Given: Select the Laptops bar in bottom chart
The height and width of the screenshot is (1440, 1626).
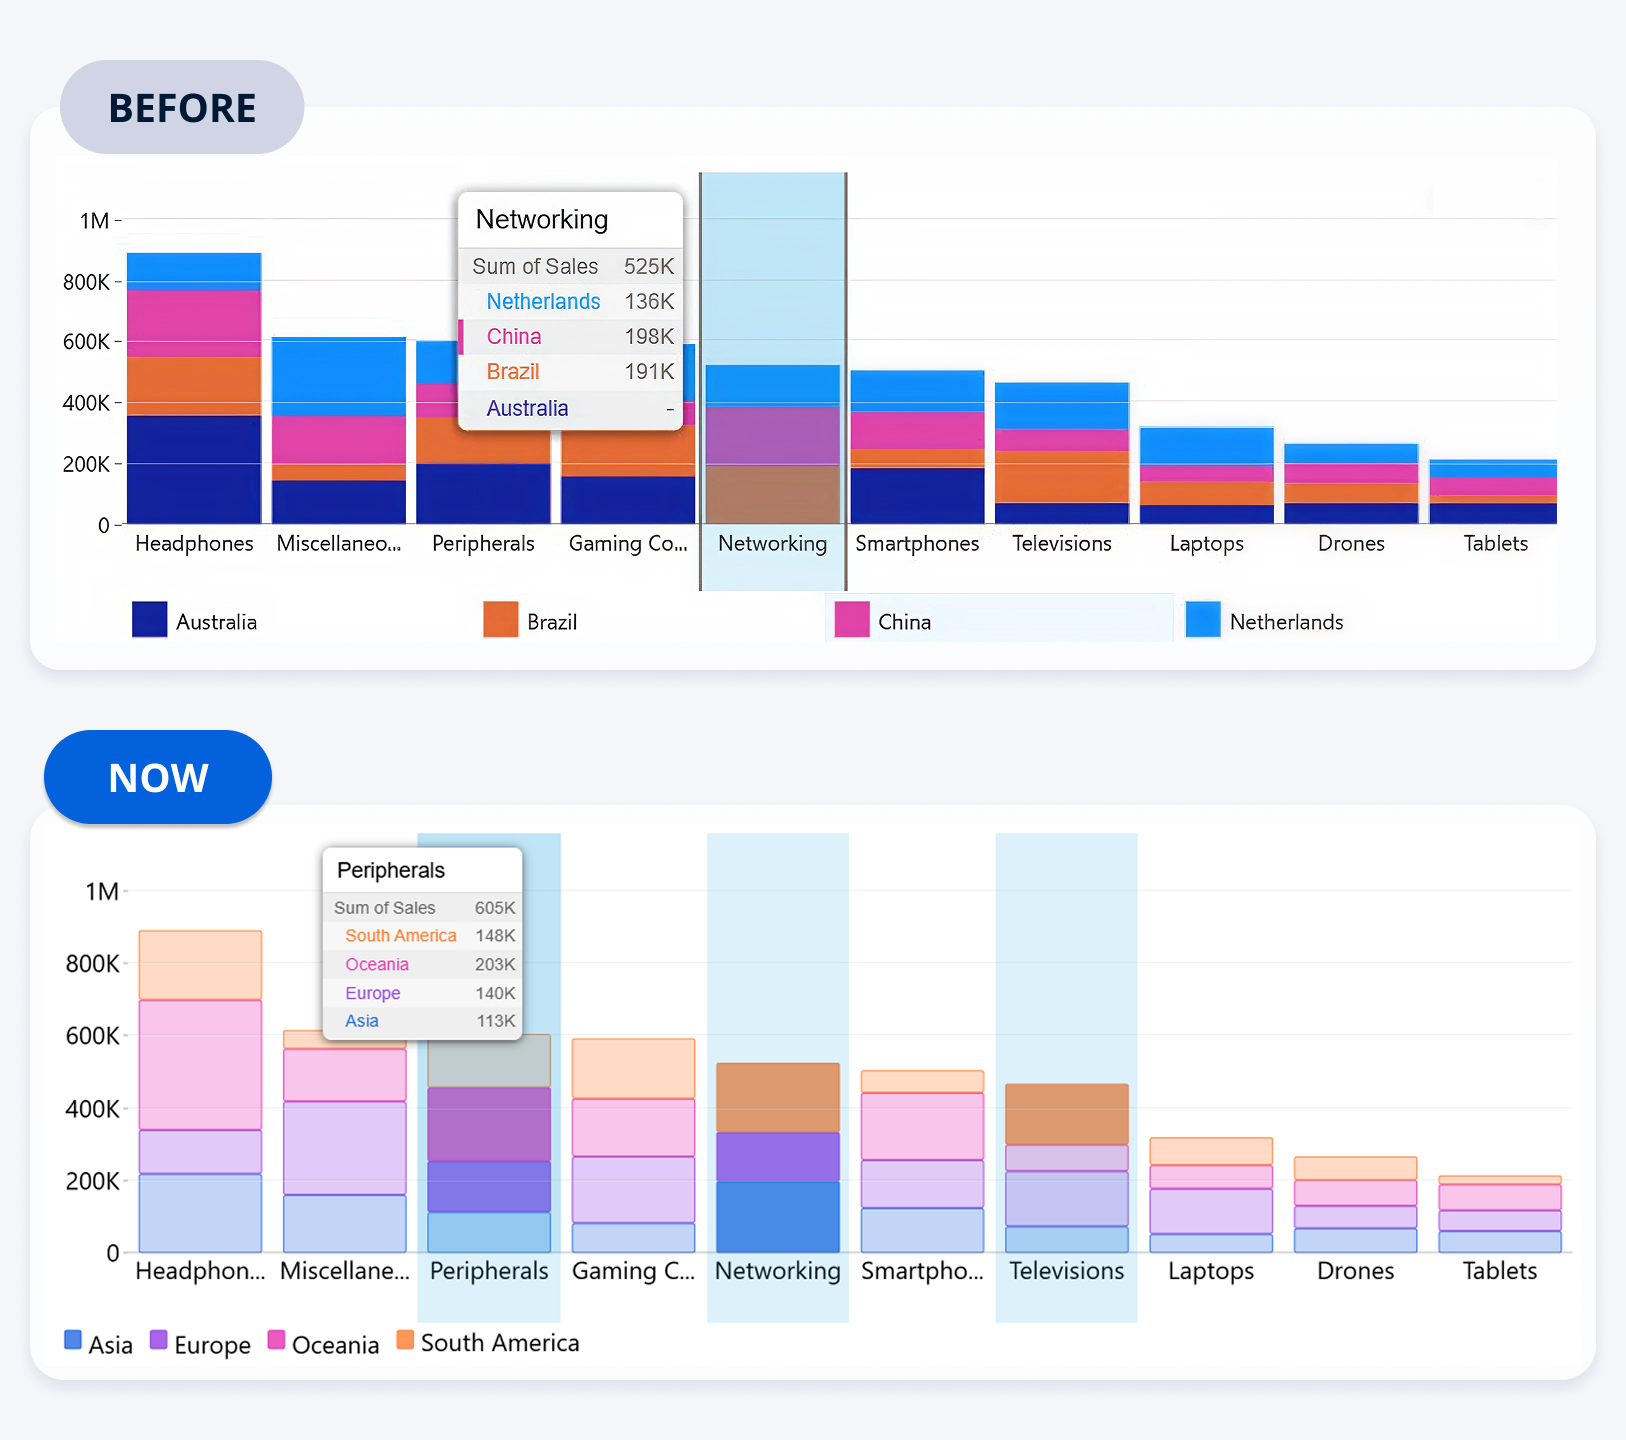Looking at the screenshot, I should click(1210, 1195).
